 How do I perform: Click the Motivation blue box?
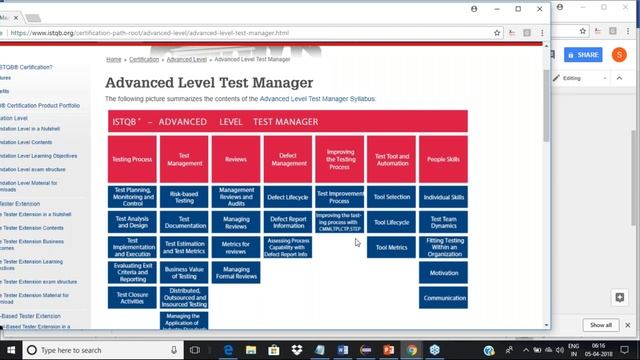click(x=443, y=273)
